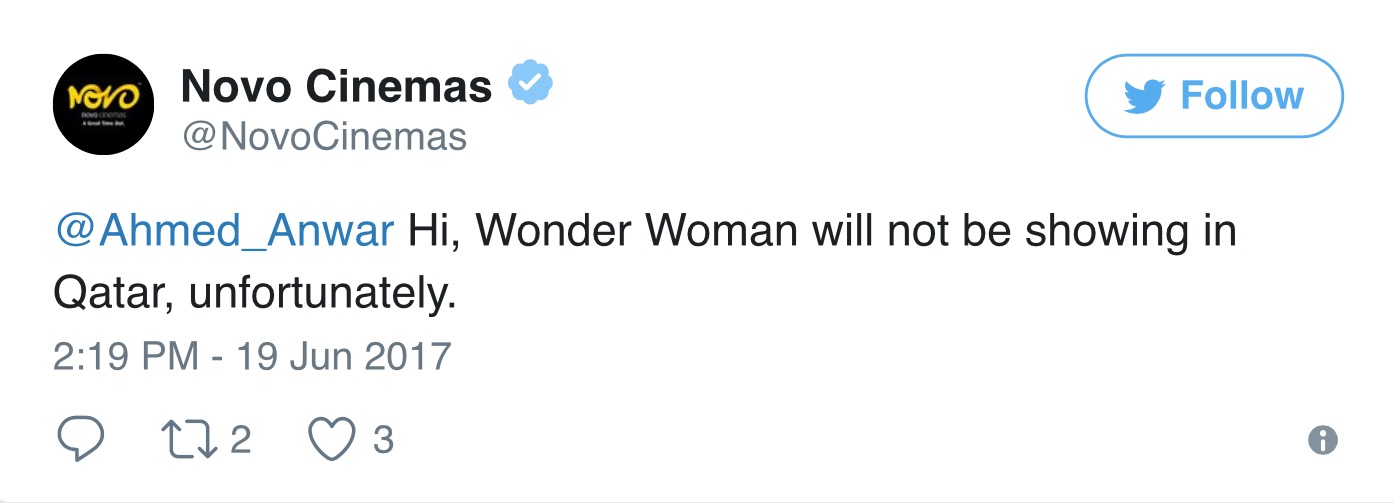Open the @Ahmed_Anwar mention link

pyautogui.click(x=224, y=232)
